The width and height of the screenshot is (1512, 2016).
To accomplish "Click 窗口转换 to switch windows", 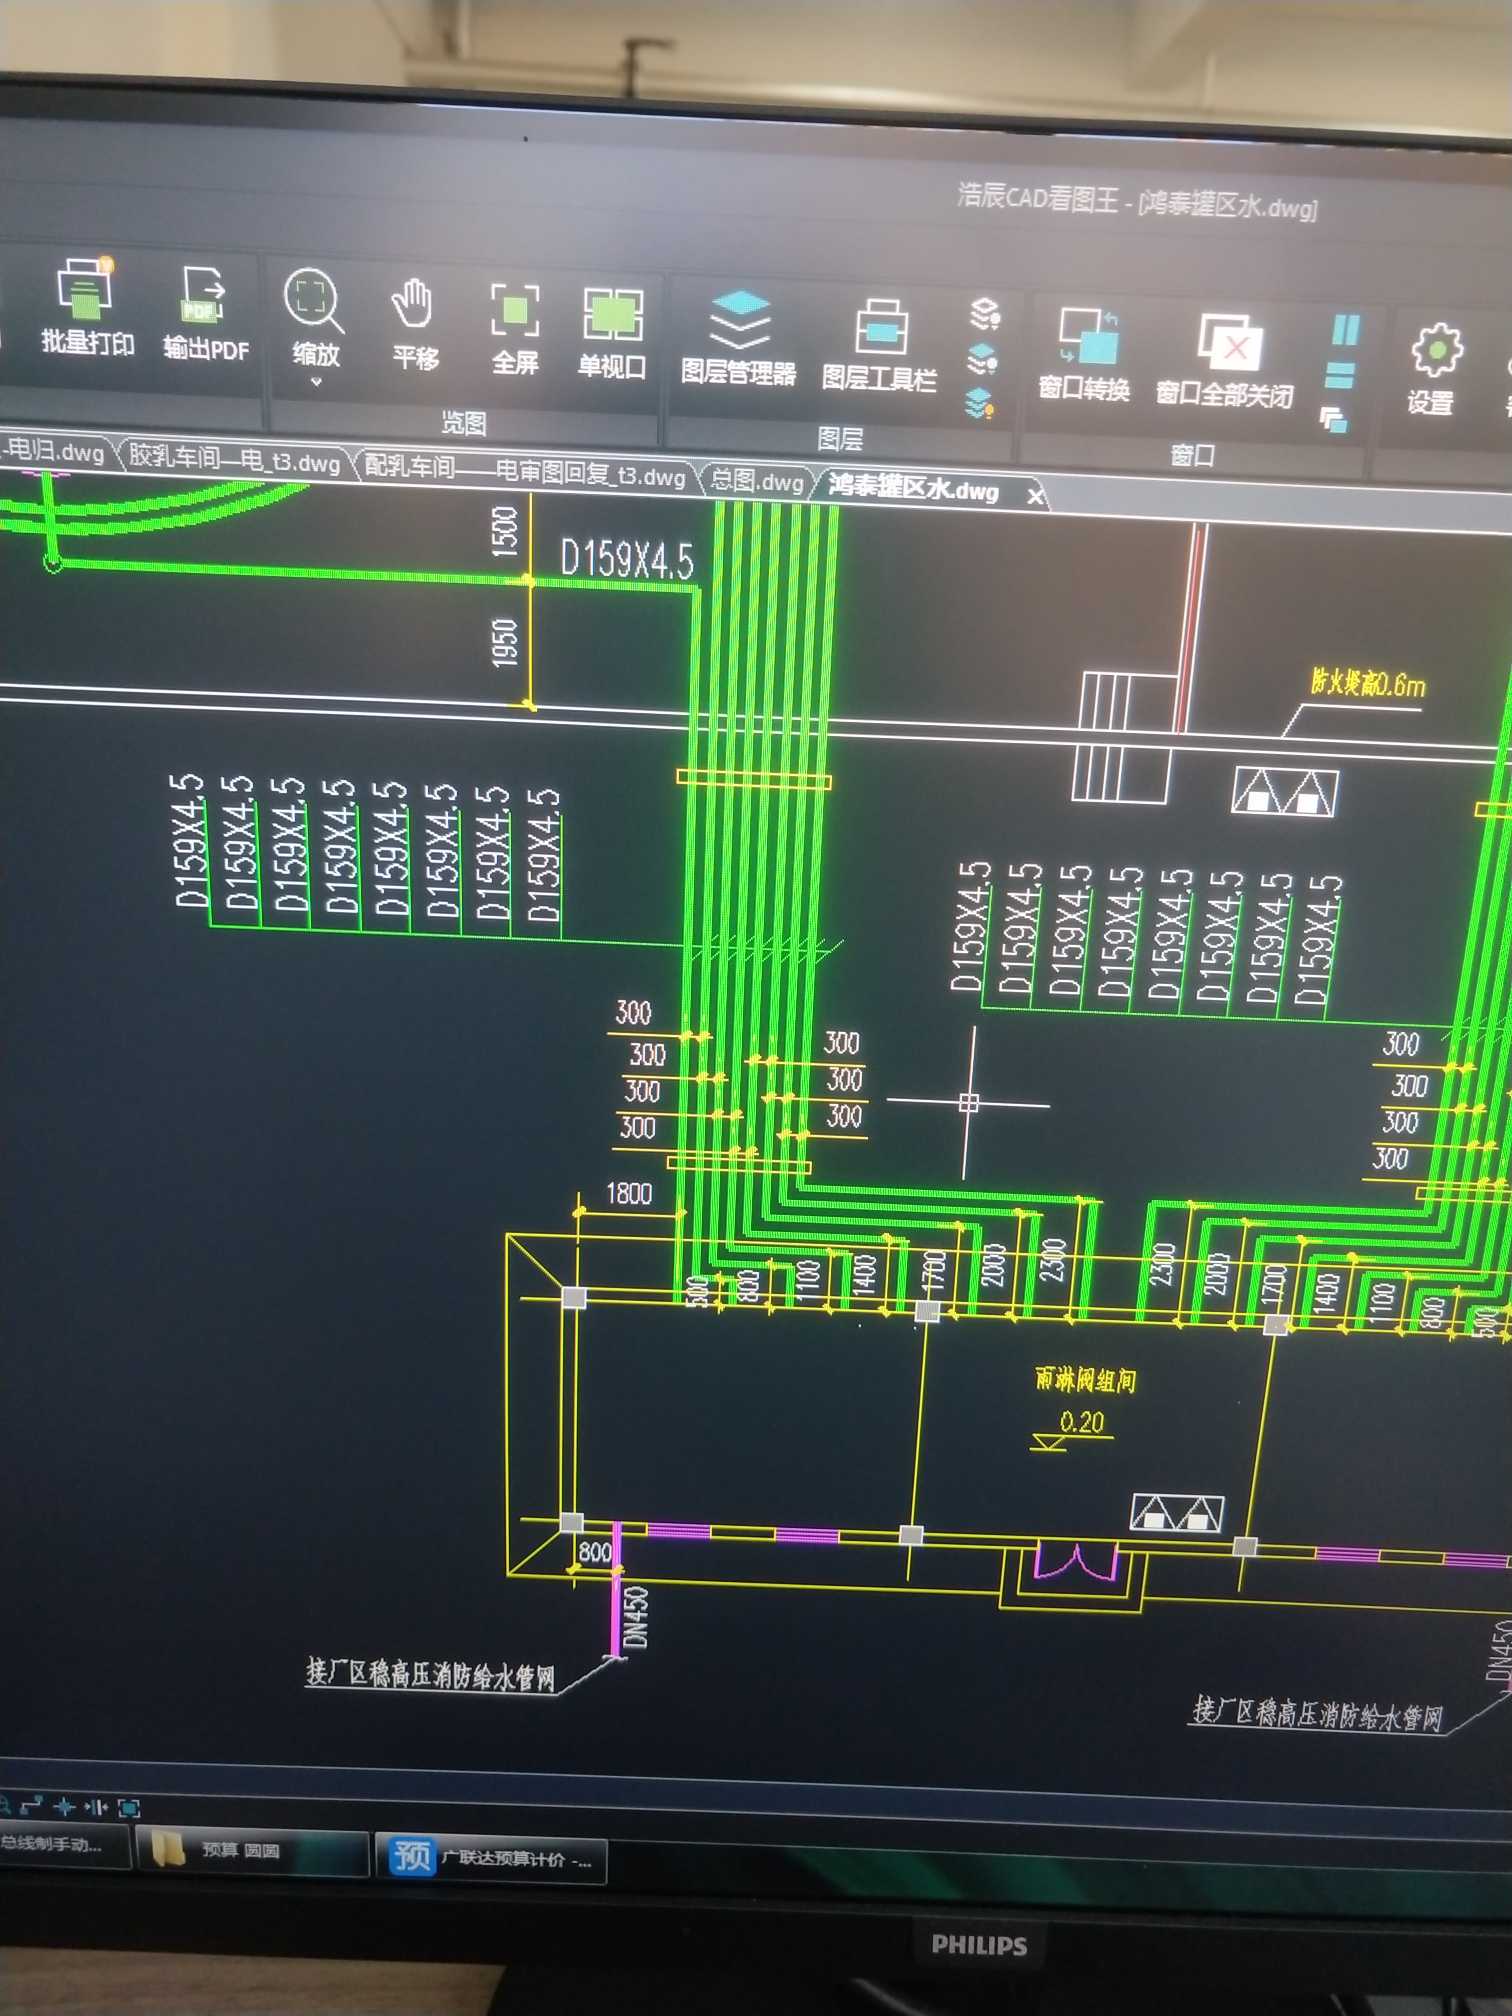I will (x=1085, y=354).
